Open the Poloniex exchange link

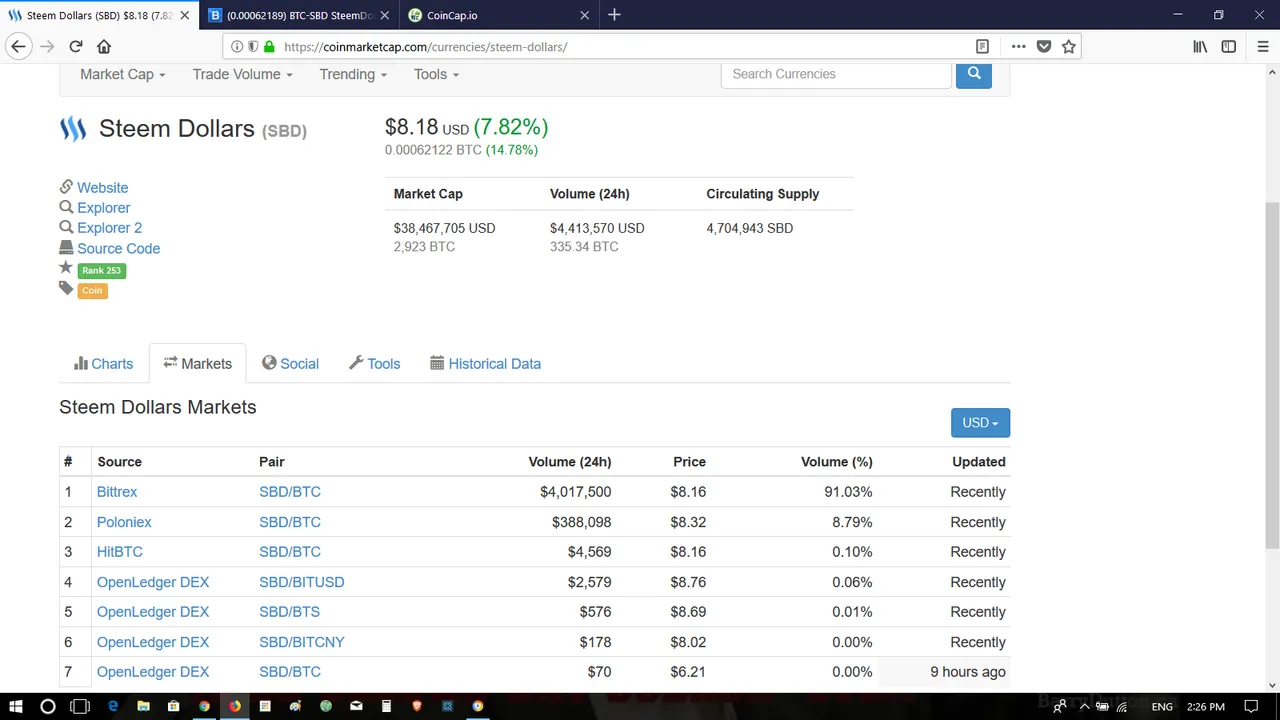[x=124, y=522]
